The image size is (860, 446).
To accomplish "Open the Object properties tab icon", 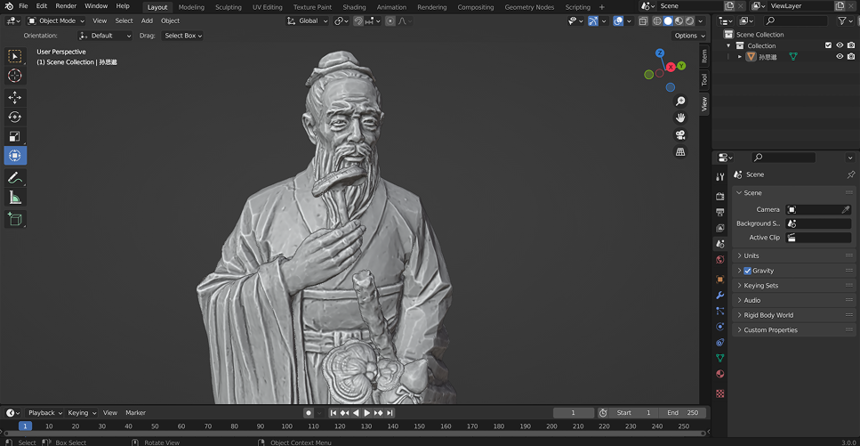I will point(720,279).
